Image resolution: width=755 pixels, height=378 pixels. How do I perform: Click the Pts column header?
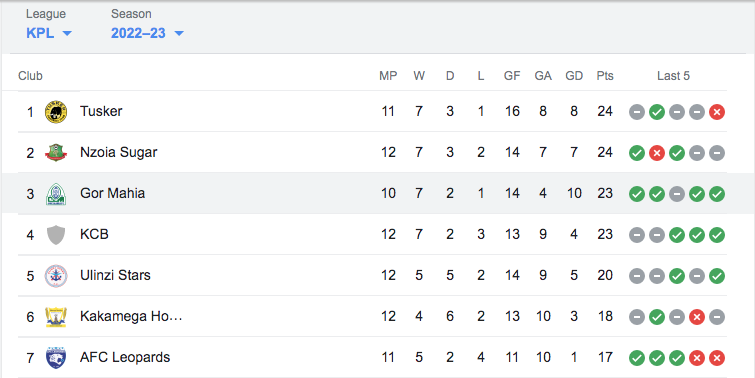[x=605, y=76]
